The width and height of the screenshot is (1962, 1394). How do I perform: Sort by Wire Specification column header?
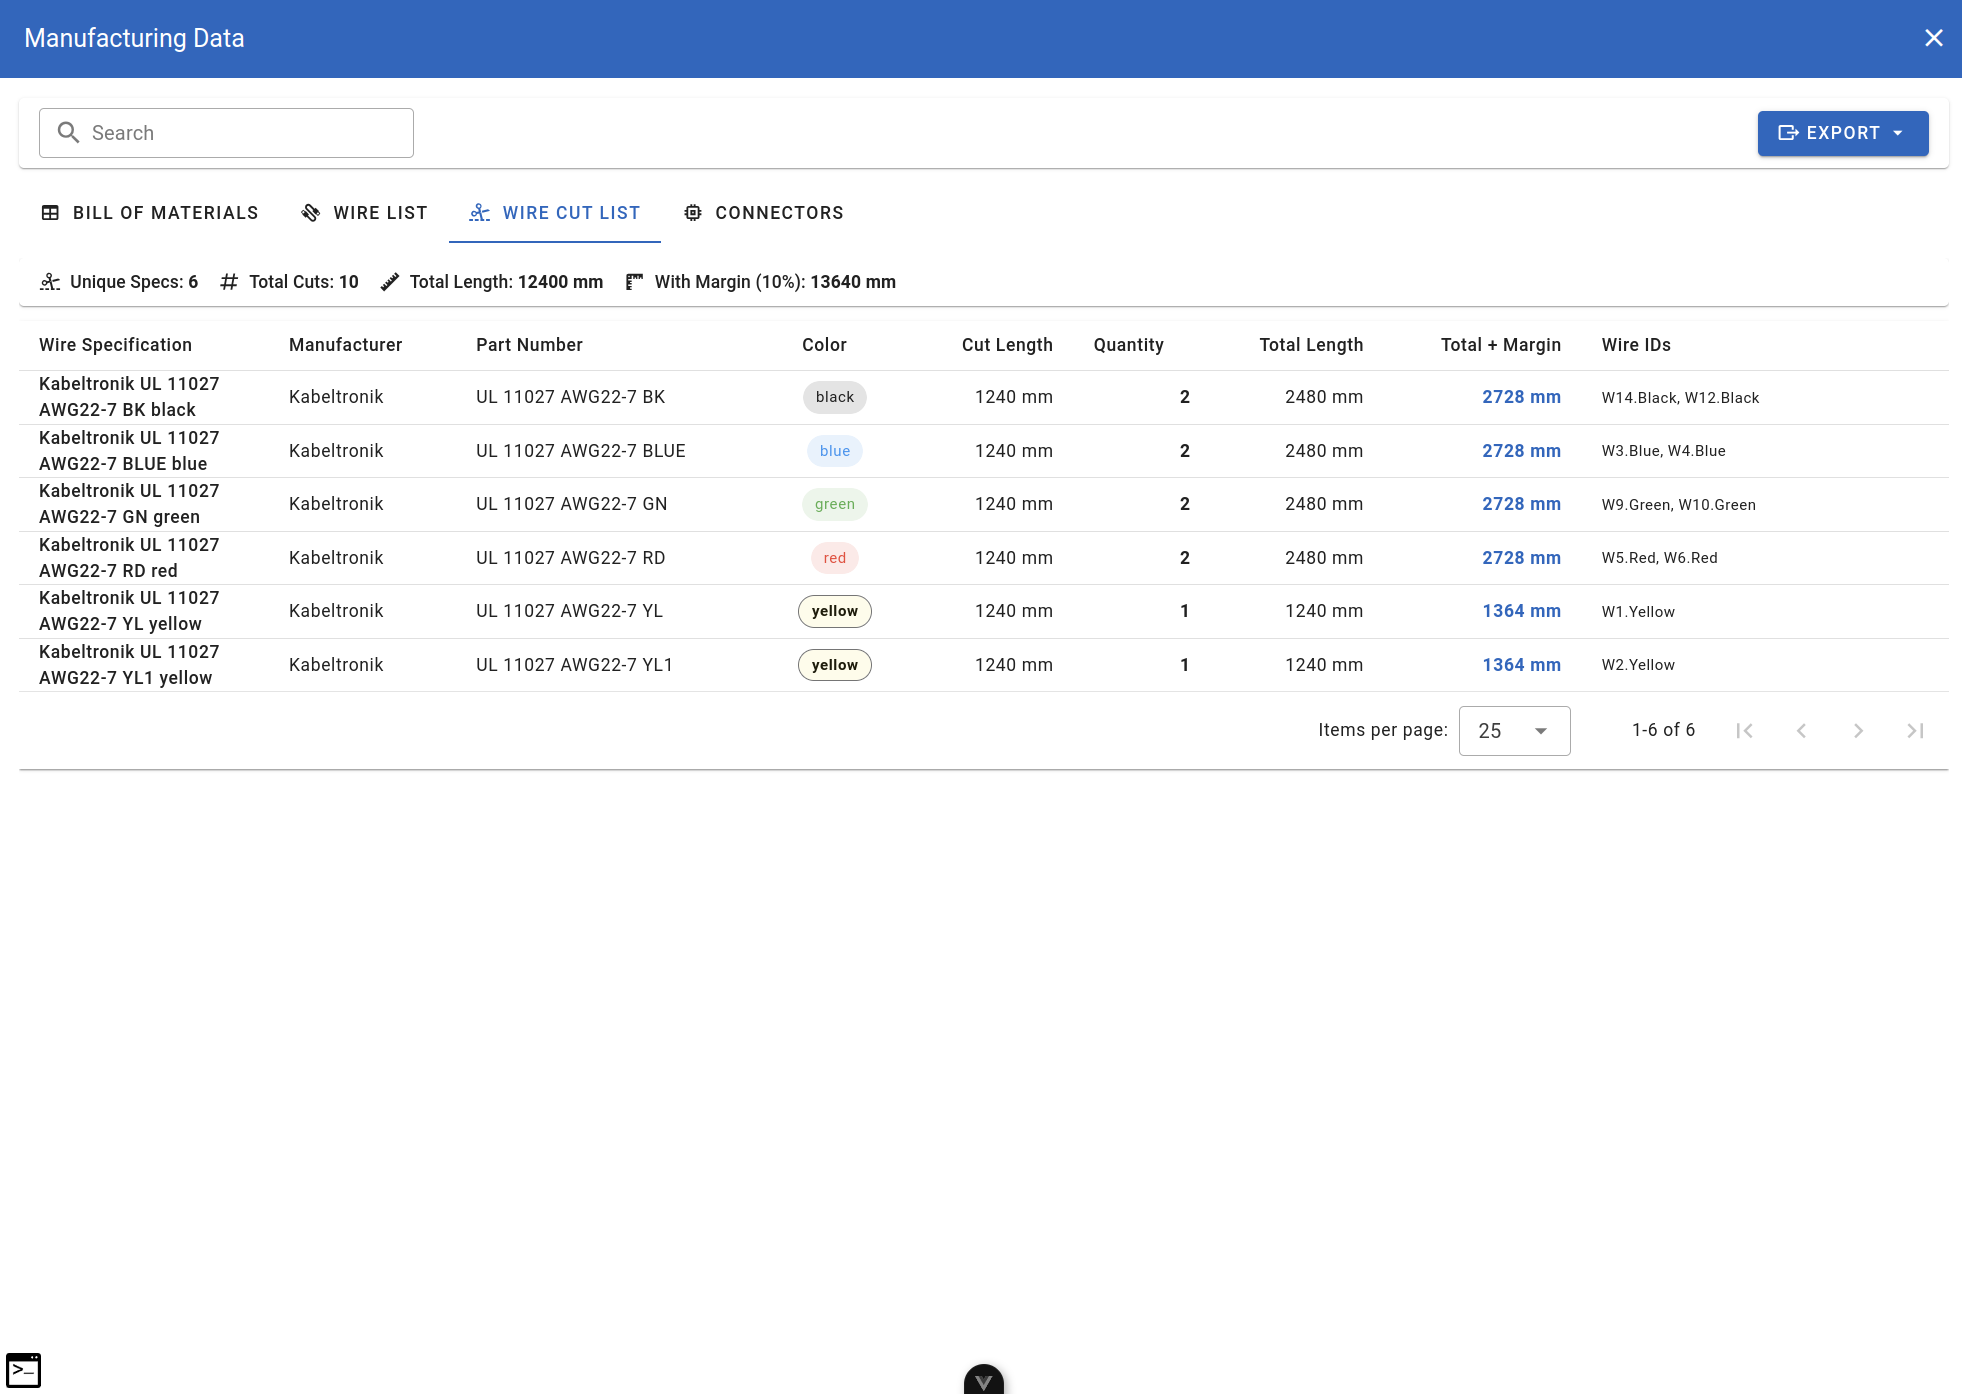115,345
